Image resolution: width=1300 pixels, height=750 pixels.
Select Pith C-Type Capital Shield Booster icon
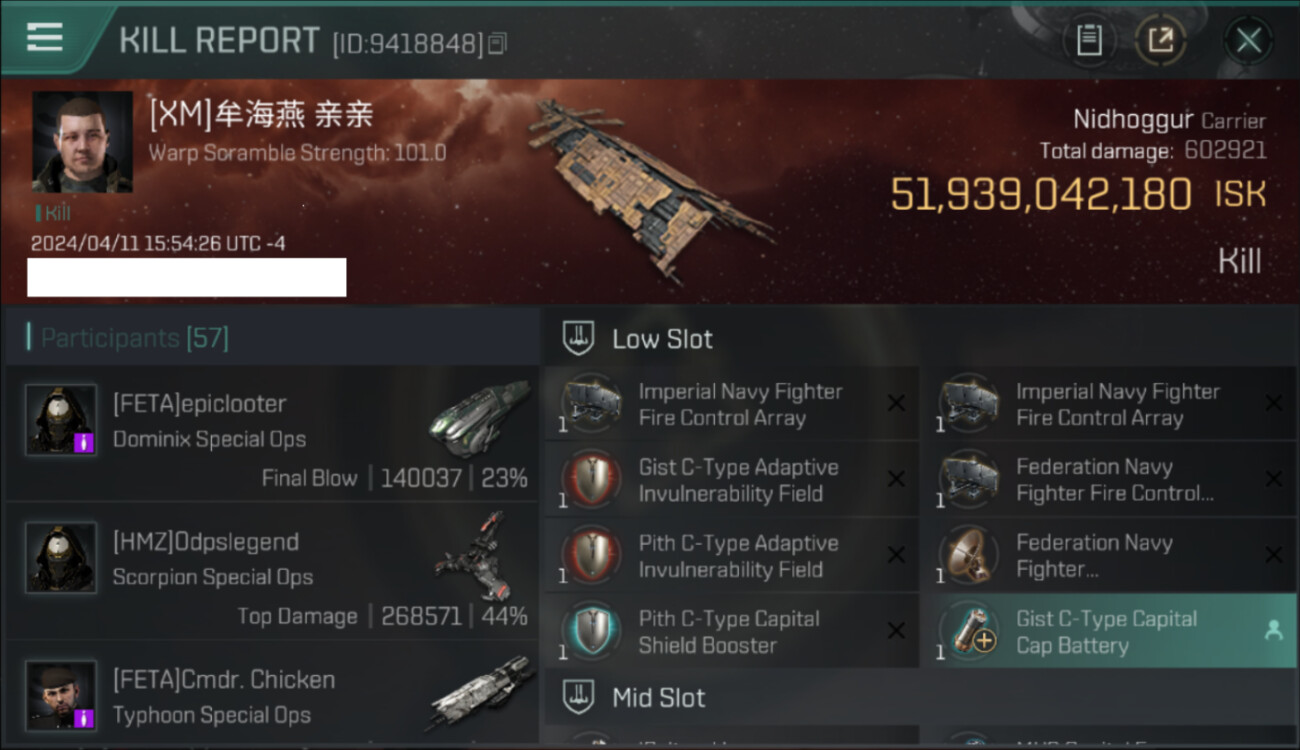pos(591,632)
